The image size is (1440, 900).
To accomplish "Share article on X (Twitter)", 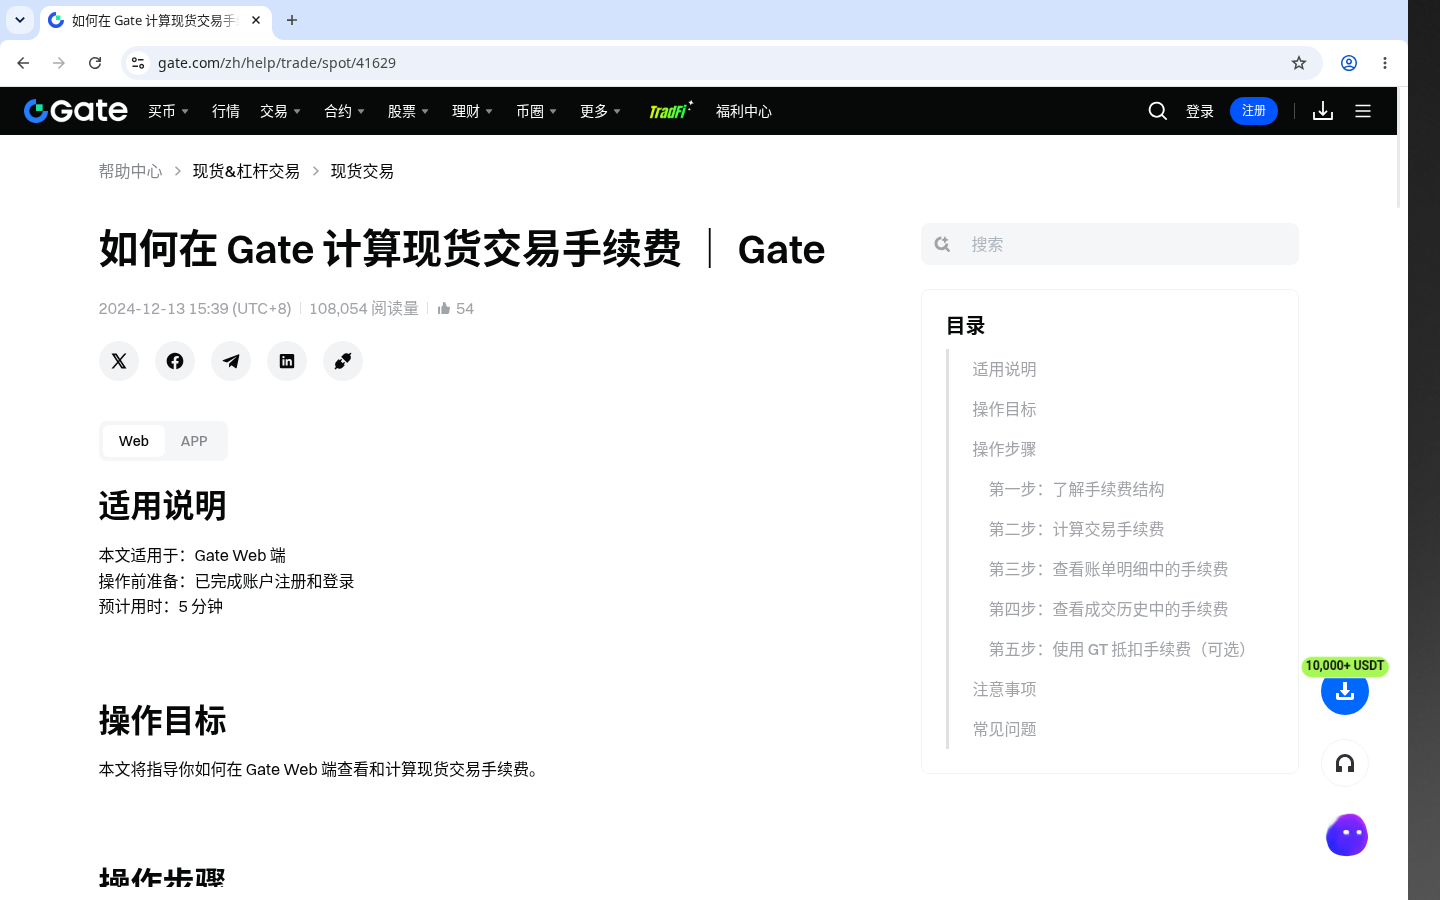I will point(119,361).
